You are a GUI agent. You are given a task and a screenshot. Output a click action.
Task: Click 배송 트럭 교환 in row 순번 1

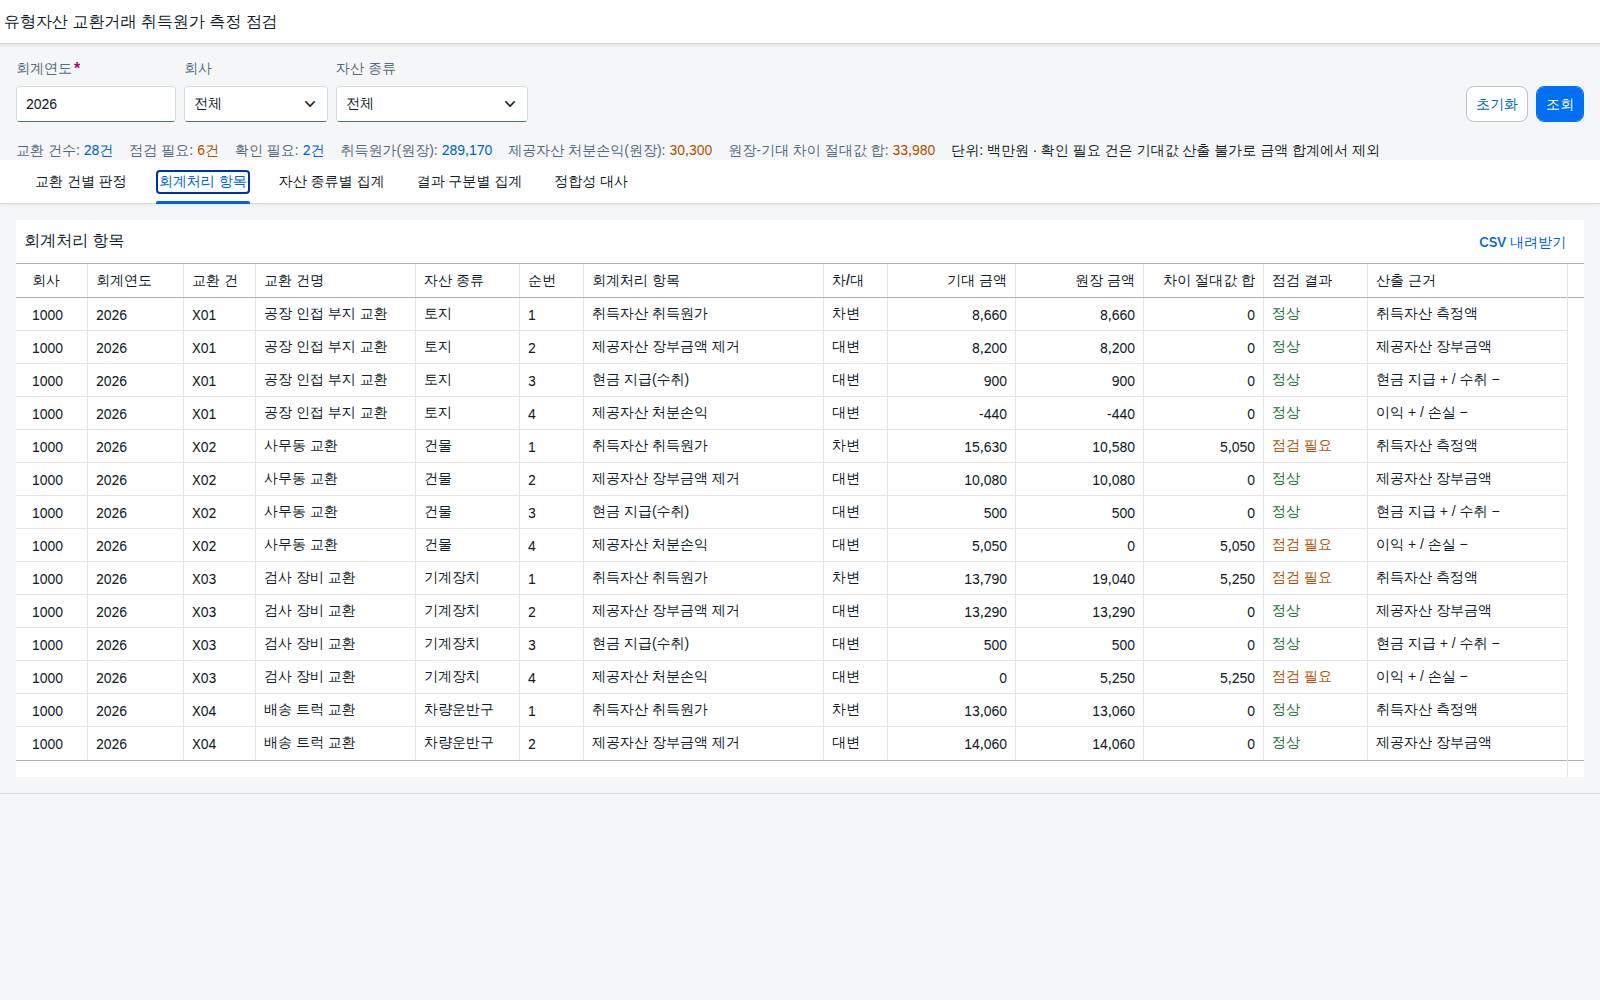[x=309, y=710]
